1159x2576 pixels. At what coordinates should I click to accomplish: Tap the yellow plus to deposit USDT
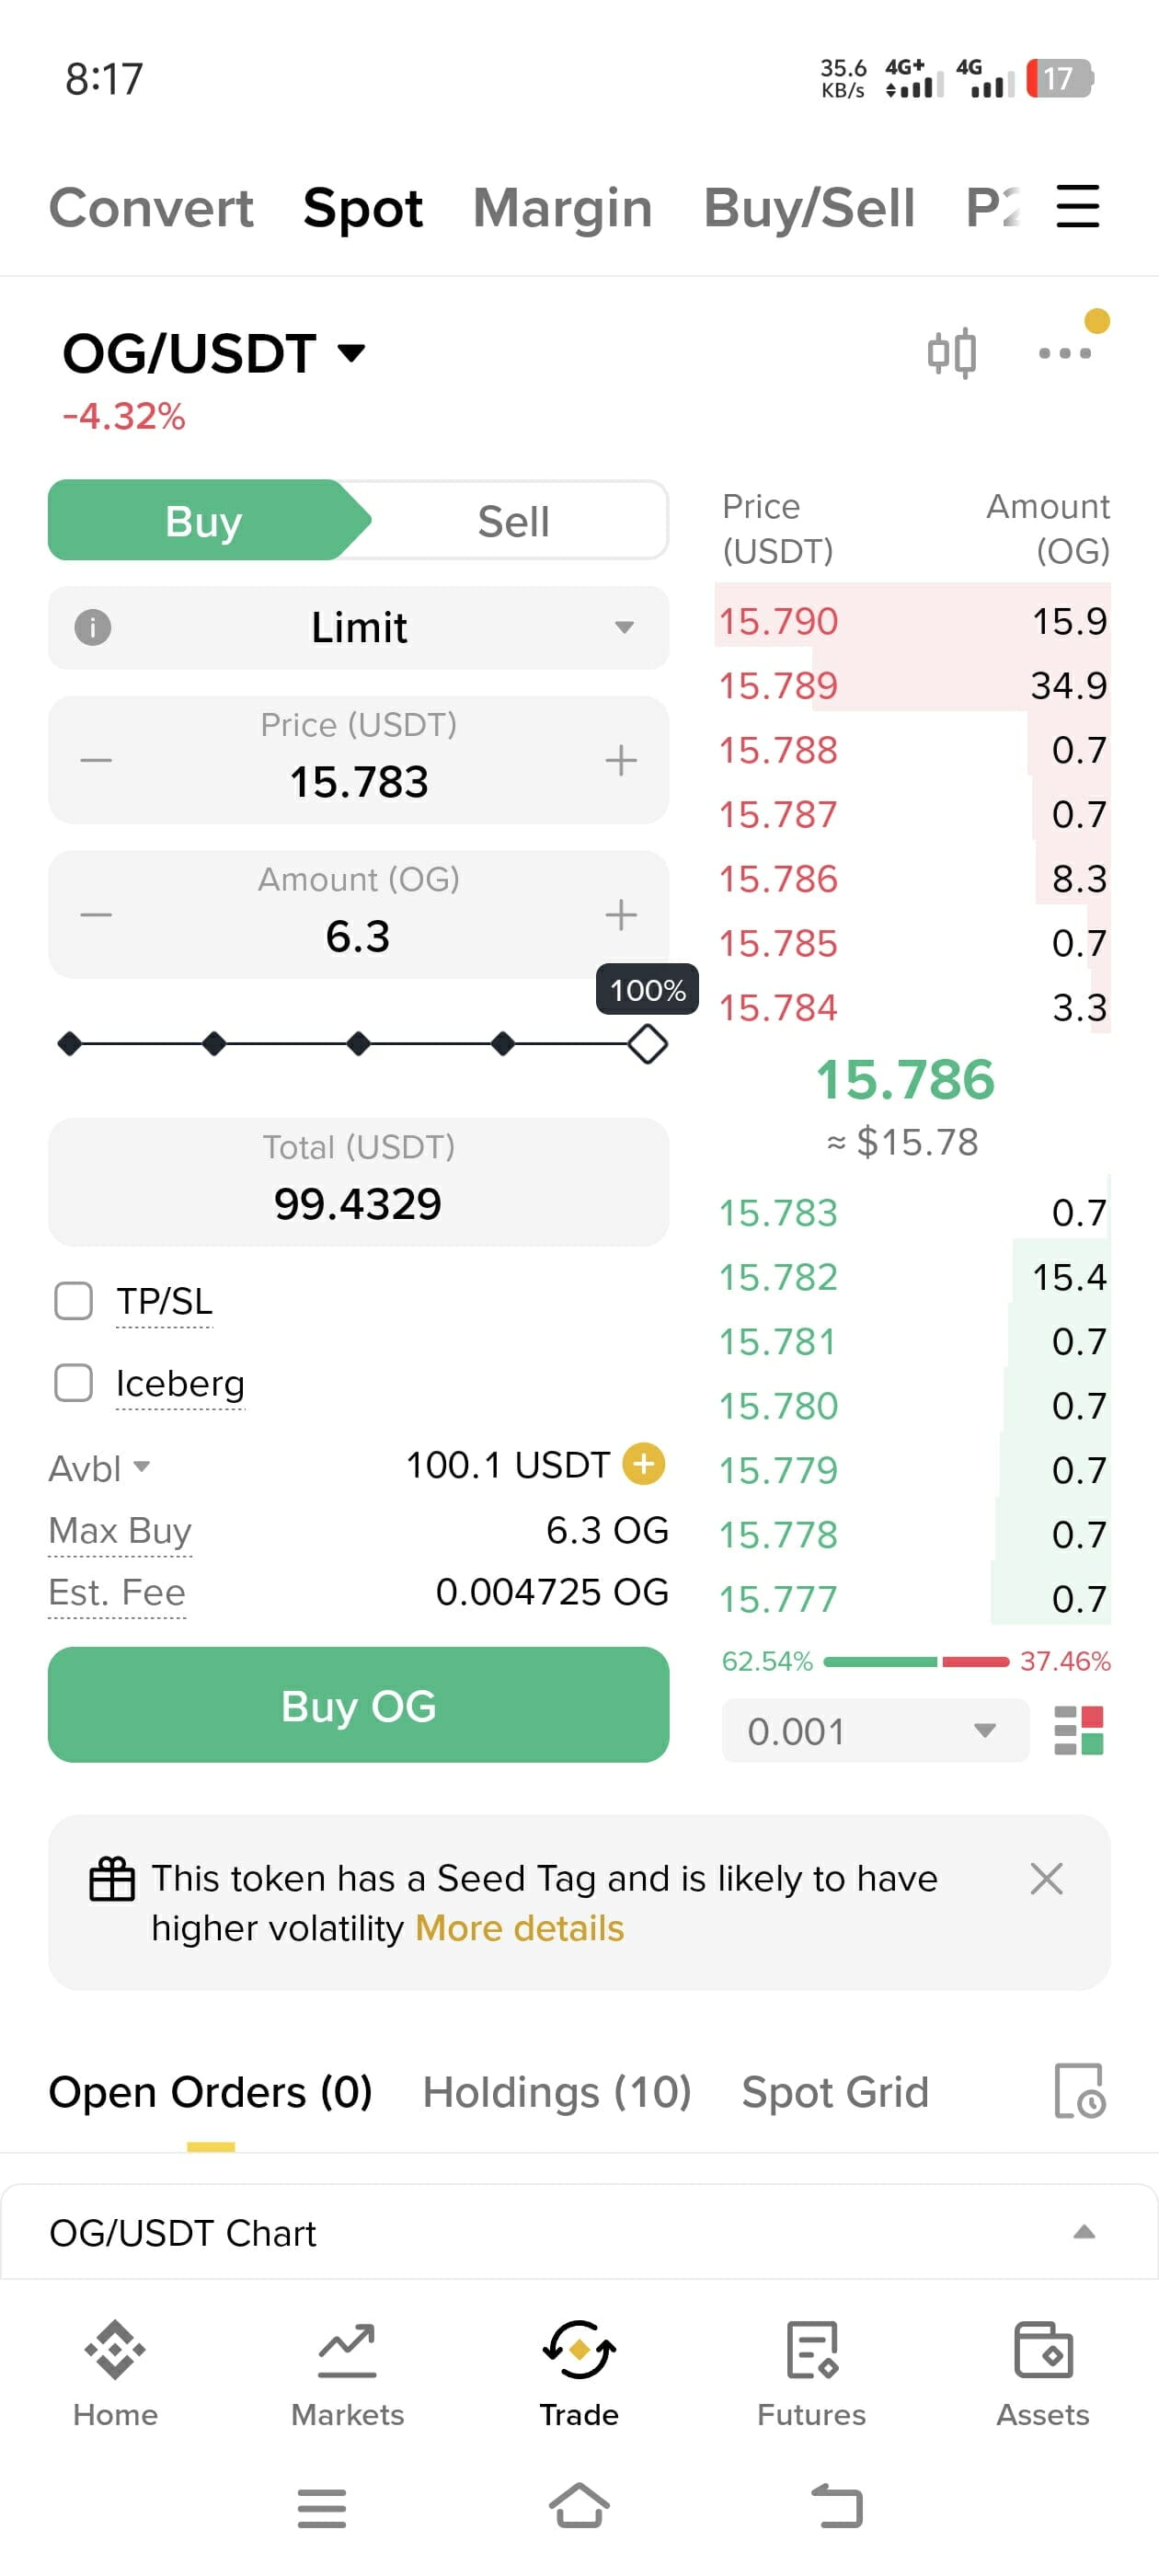coord(643,1464)
